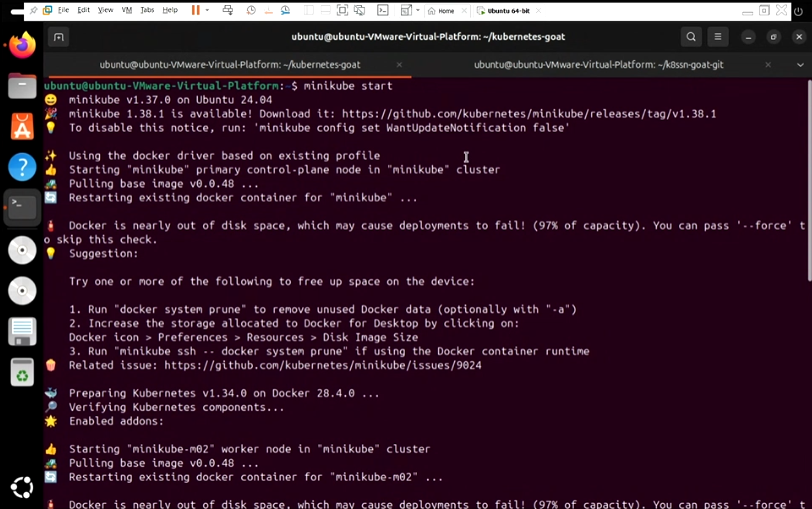Open the minikube v1.38.1 releases URL
Screen dimensions: 812x509
[x=529, y=114]
